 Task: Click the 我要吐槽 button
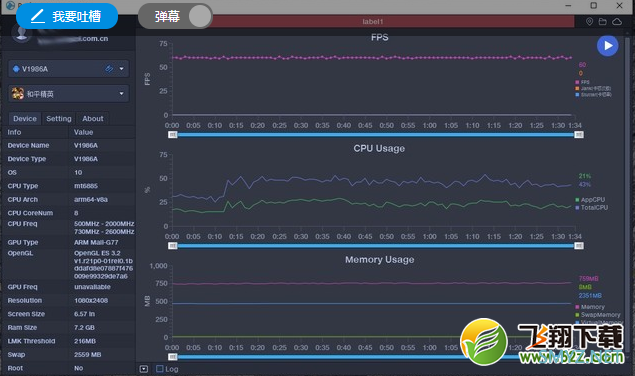point(67,16)
